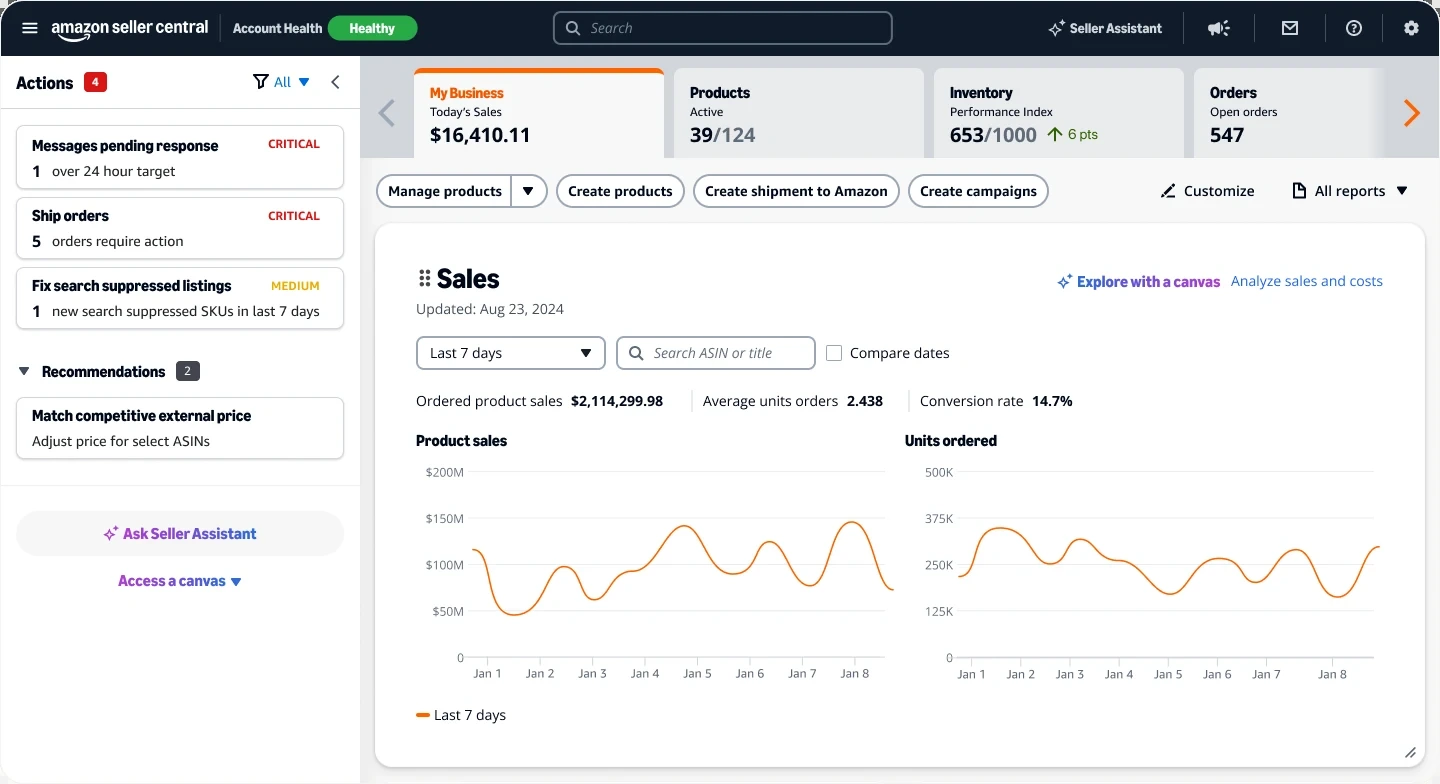This screenshot has height=784, width=1440.
Task: Click Explore with a canvas link
Action: [1139, 282]
